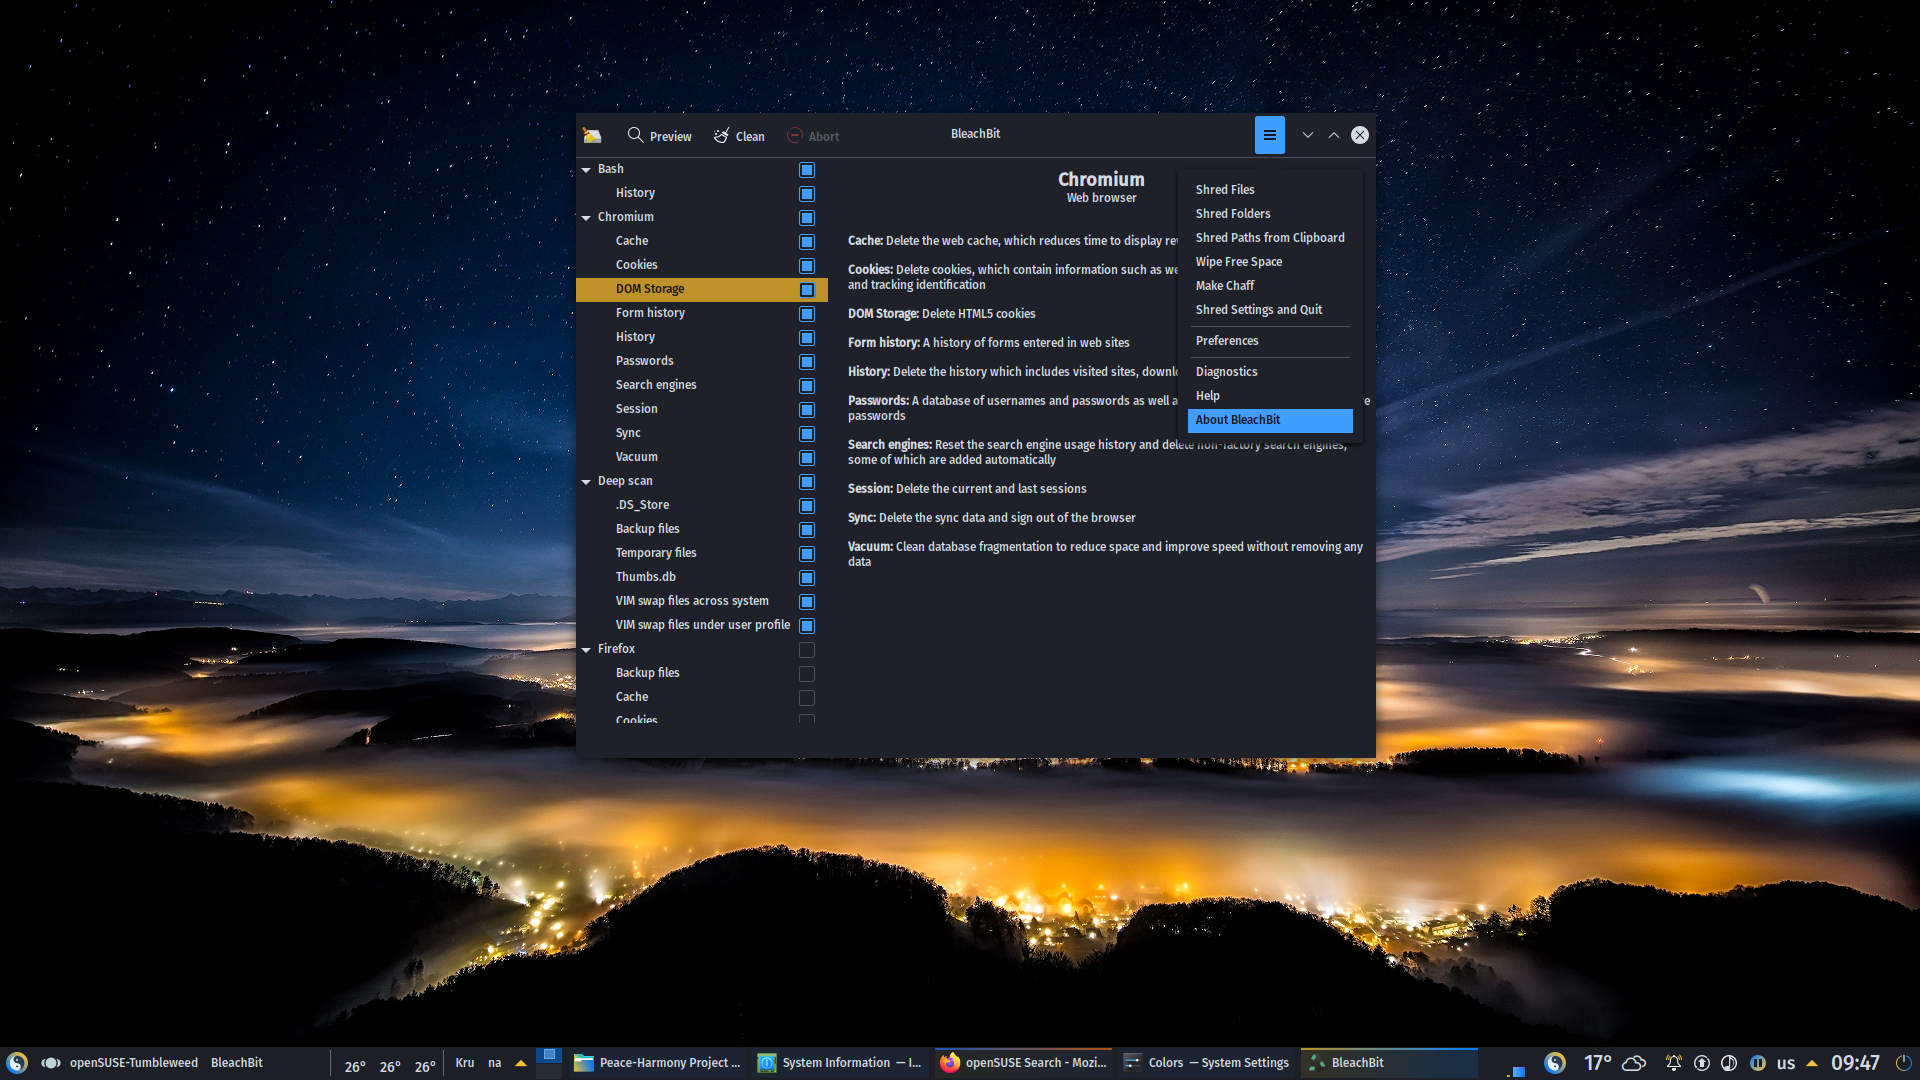Open About BleachBit

click(x=1270, y=420)
